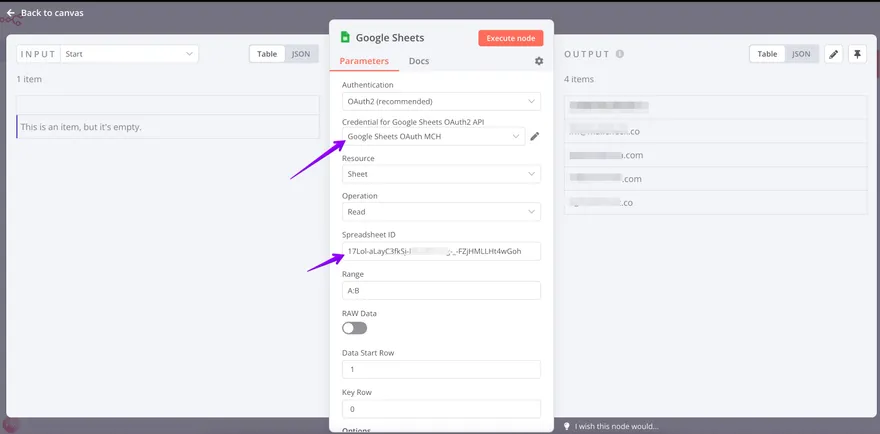Select JSON view in INPUT panel

(x=301, y=54)
